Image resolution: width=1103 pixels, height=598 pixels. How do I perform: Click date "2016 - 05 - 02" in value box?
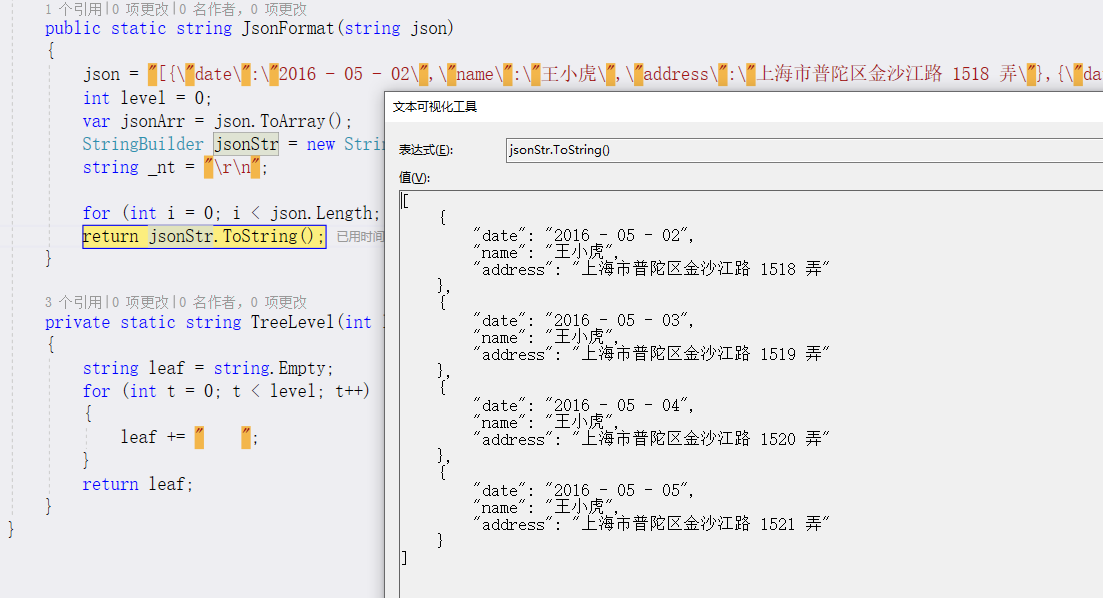click(619, 235)
